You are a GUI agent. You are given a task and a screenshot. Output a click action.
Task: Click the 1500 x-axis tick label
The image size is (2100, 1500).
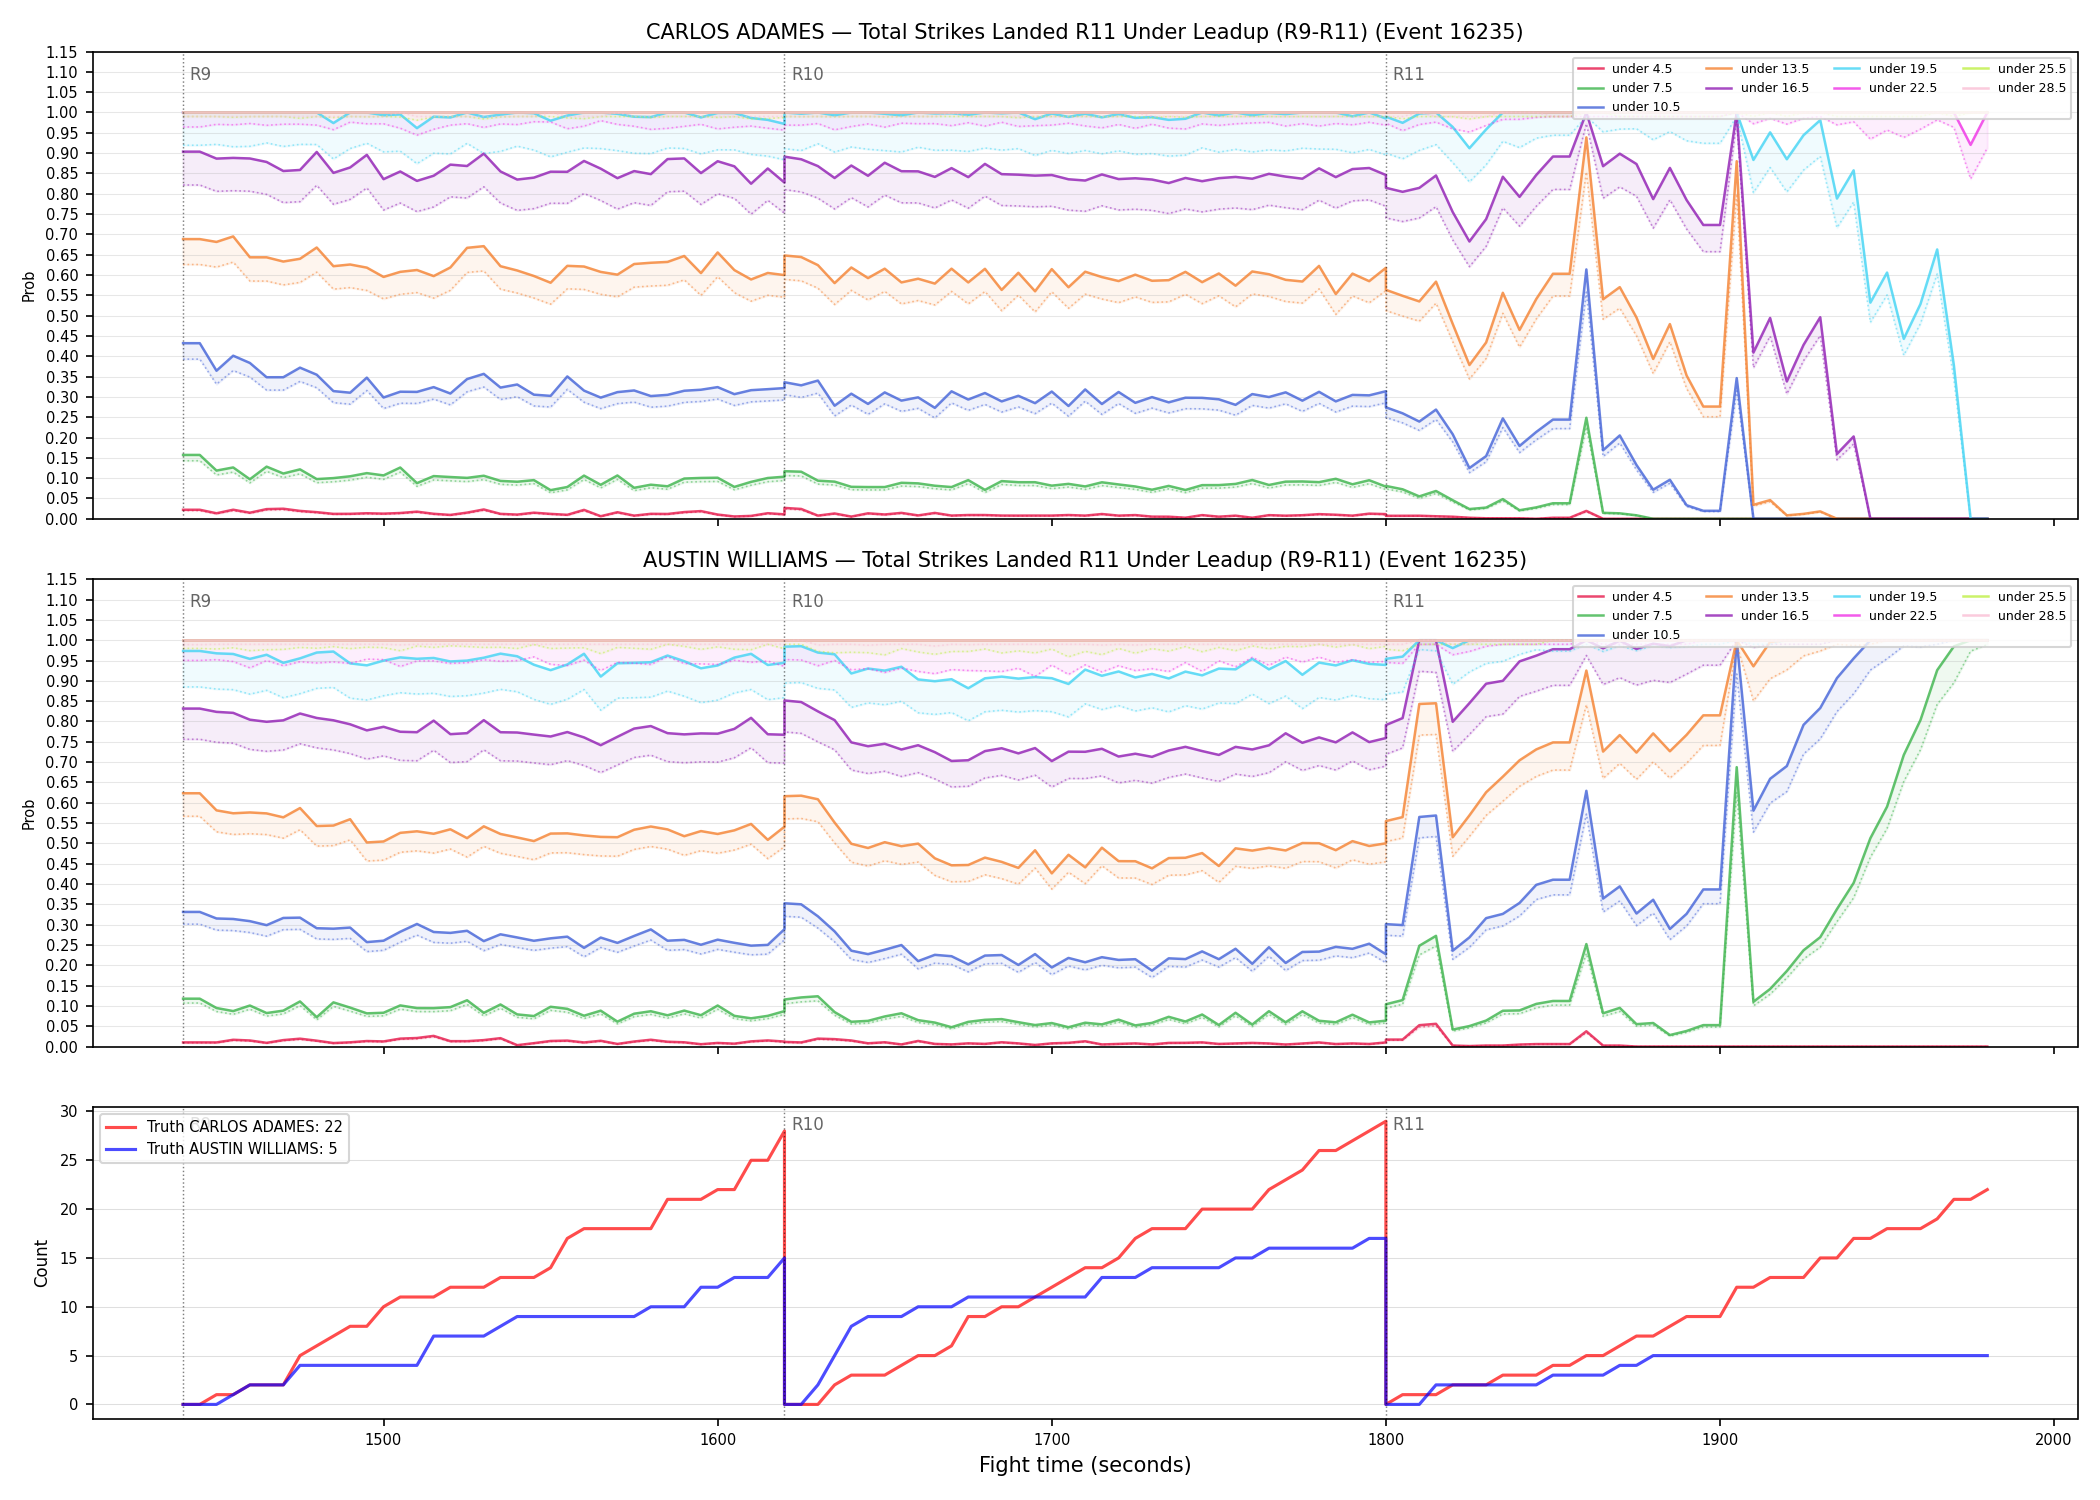pyautogui.click(x=383, y=1439)
